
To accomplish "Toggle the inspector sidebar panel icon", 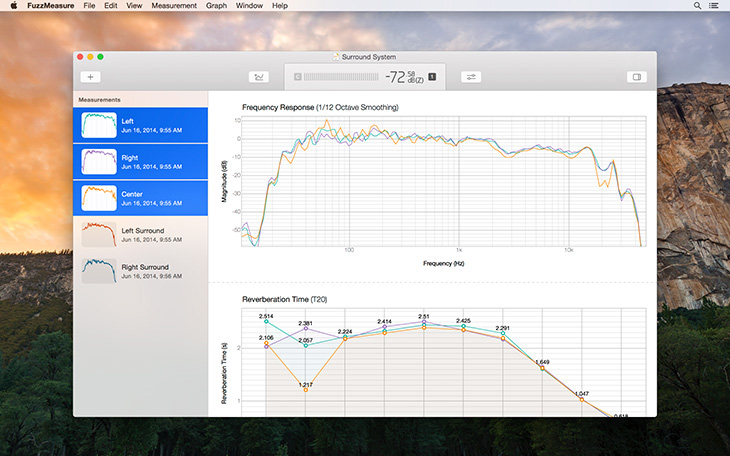I will tap(637, 77).
